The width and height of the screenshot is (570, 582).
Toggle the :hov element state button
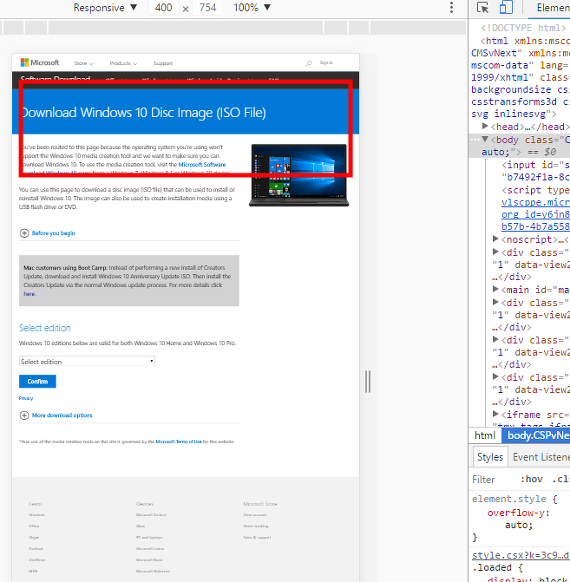(531, 479)
